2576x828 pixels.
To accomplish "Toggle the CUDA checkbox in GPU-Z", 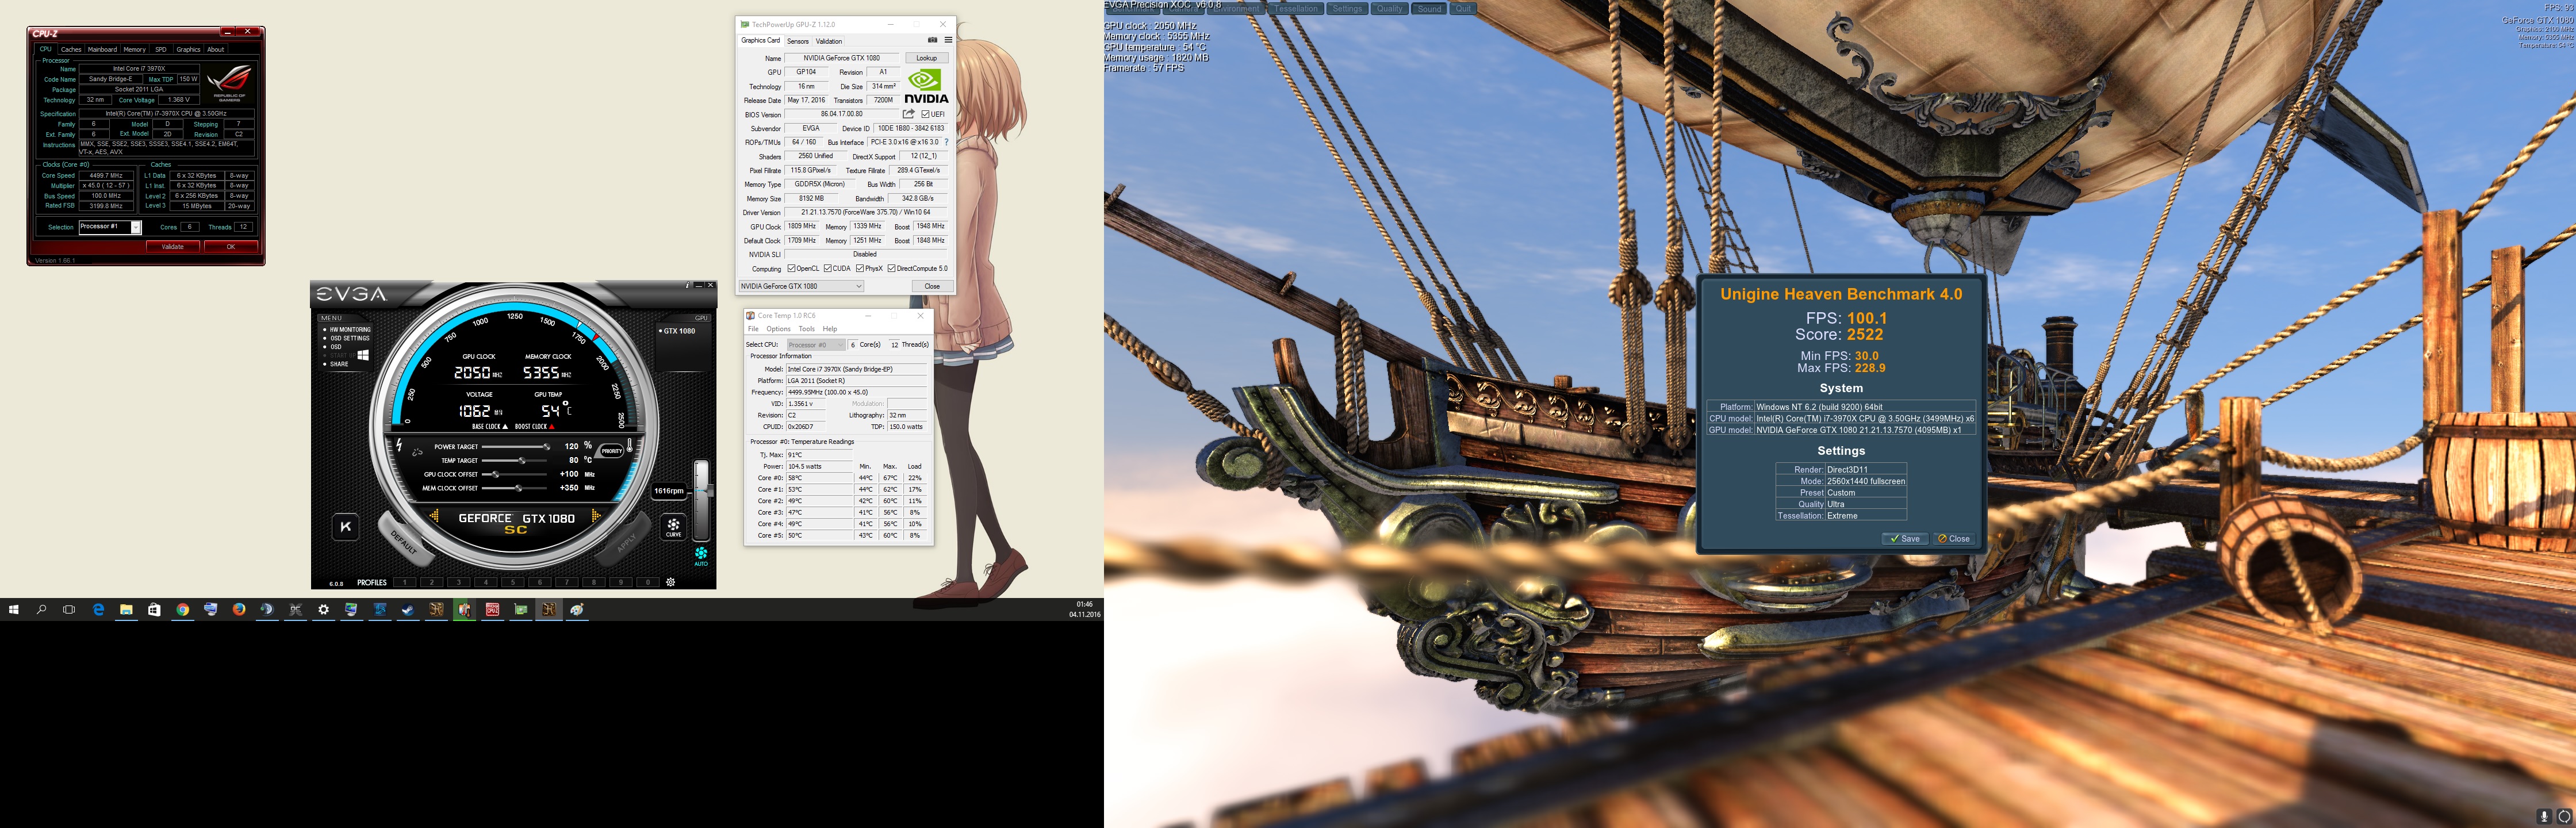I will coord(827,268).
